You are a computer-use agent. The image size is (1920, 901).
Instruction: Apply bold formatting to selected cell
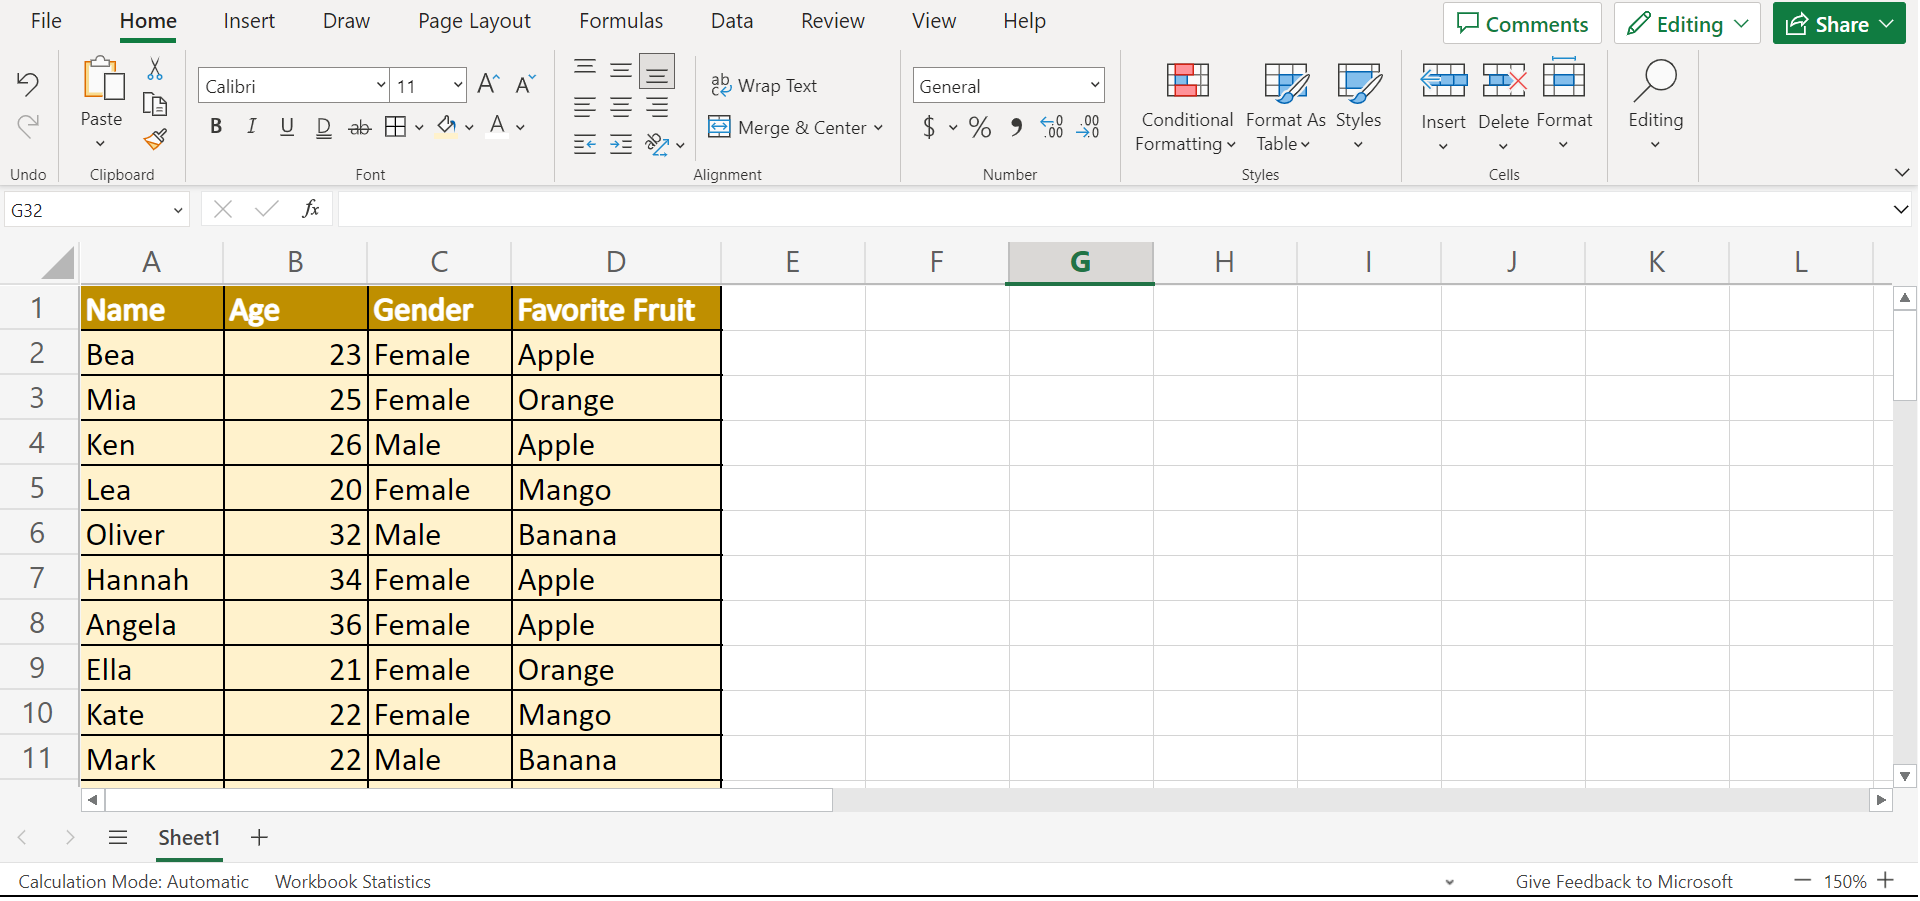[x=215, y=126]
